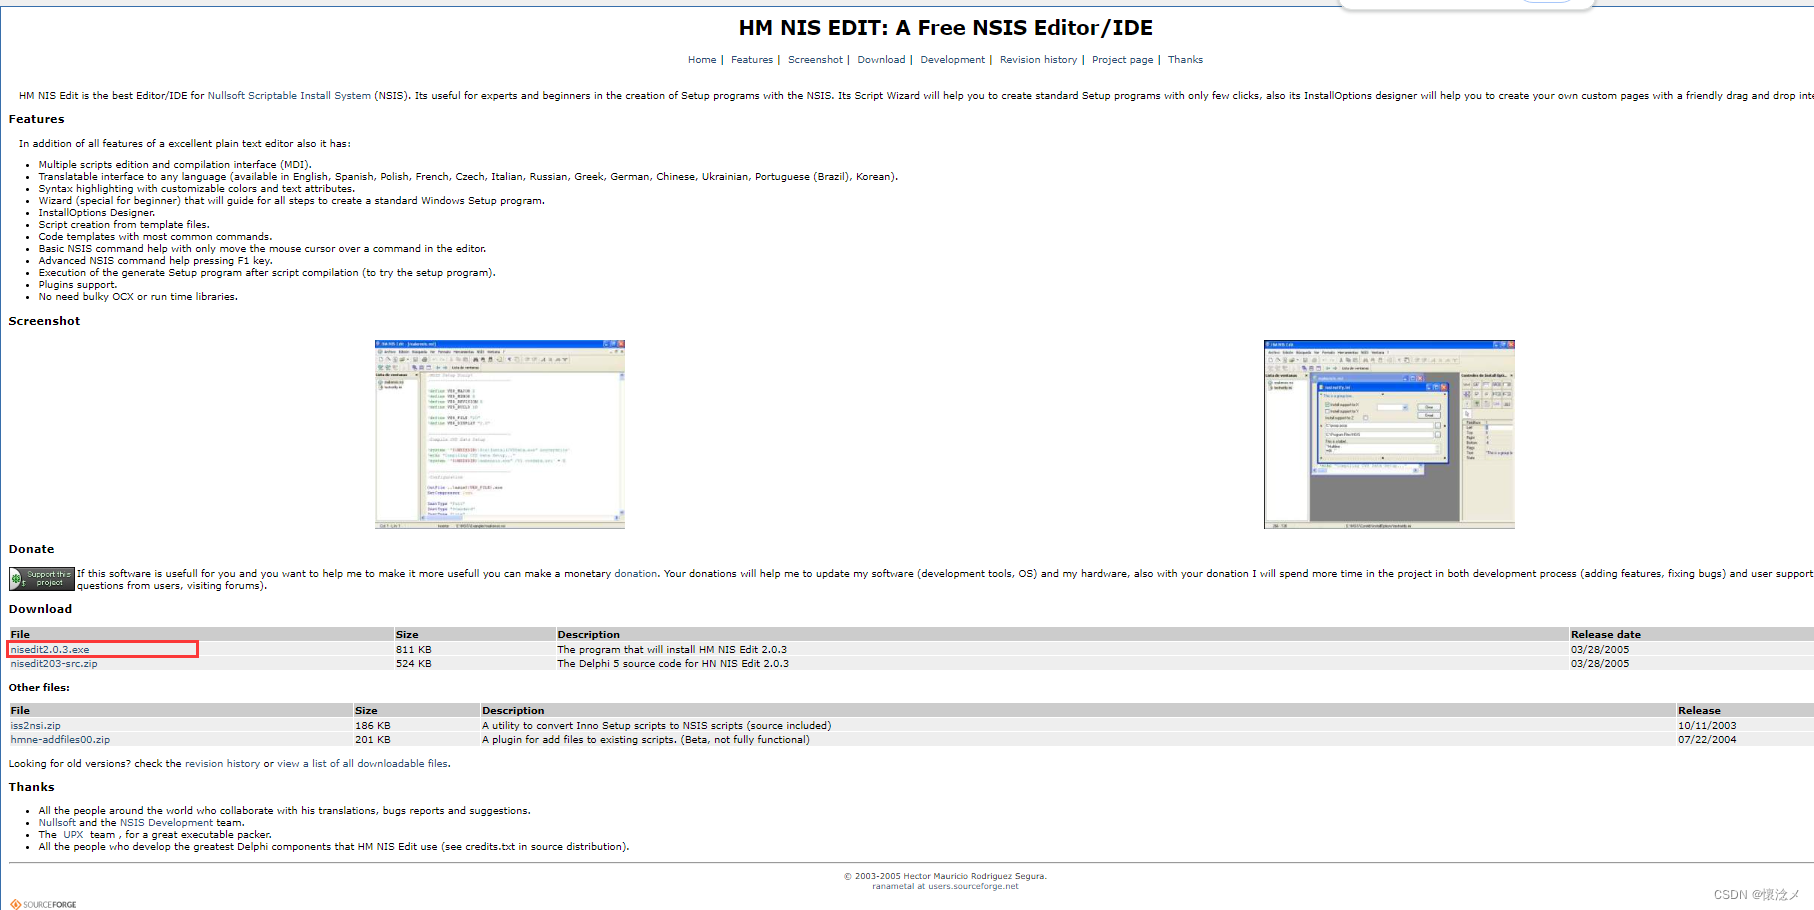Open the revision history link for old versions
The height and width of the screenshot is (910, 1814).
pos(222,764)
